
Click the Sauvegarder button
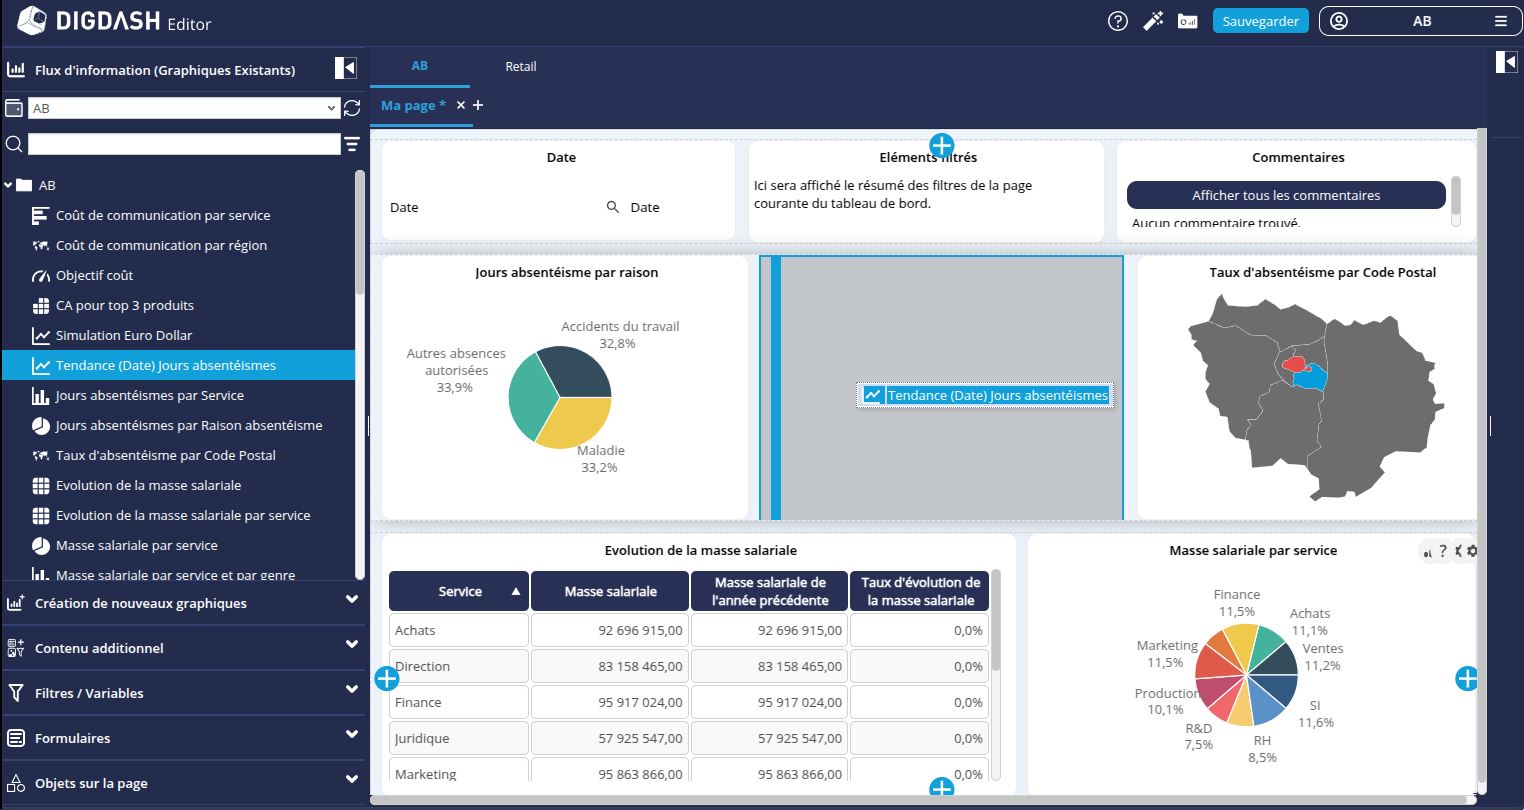pyautogui.click(x=1260, y=21)
